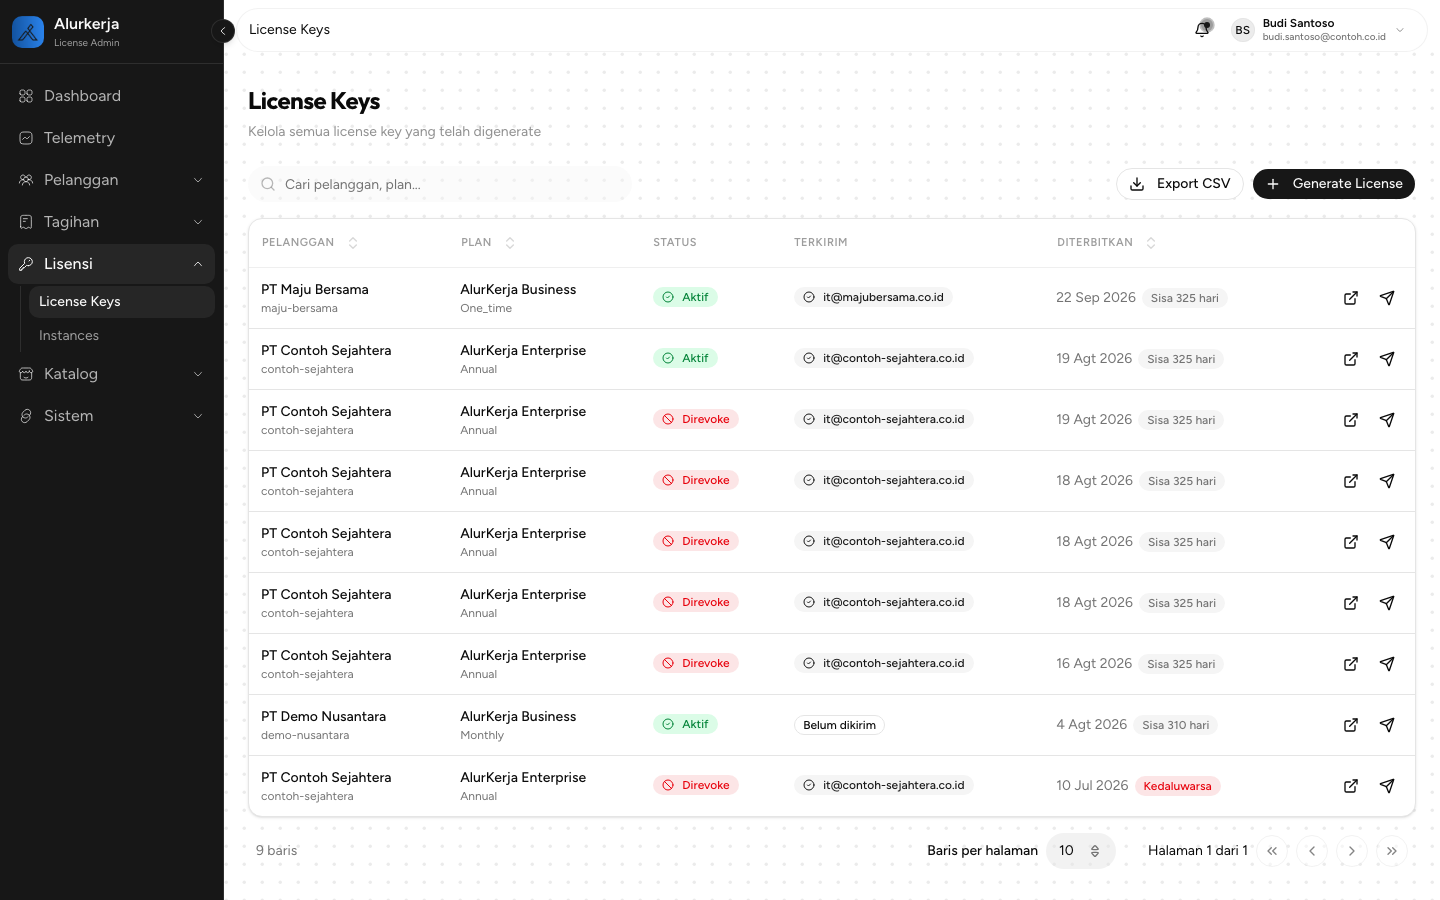This screenshot has width=1440, height=900.
Task: Open Dashboard in the sidebar
Action: click(x=111, y=96)
